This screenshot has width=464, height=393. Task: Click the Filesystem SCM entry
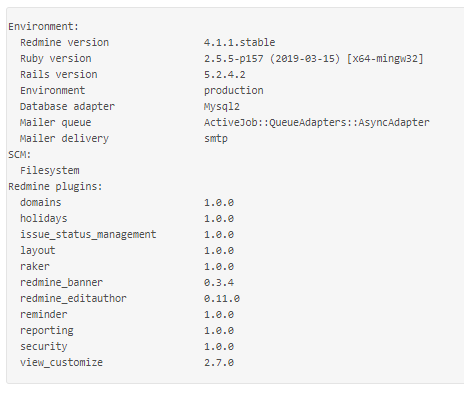(x=50, y=171)
